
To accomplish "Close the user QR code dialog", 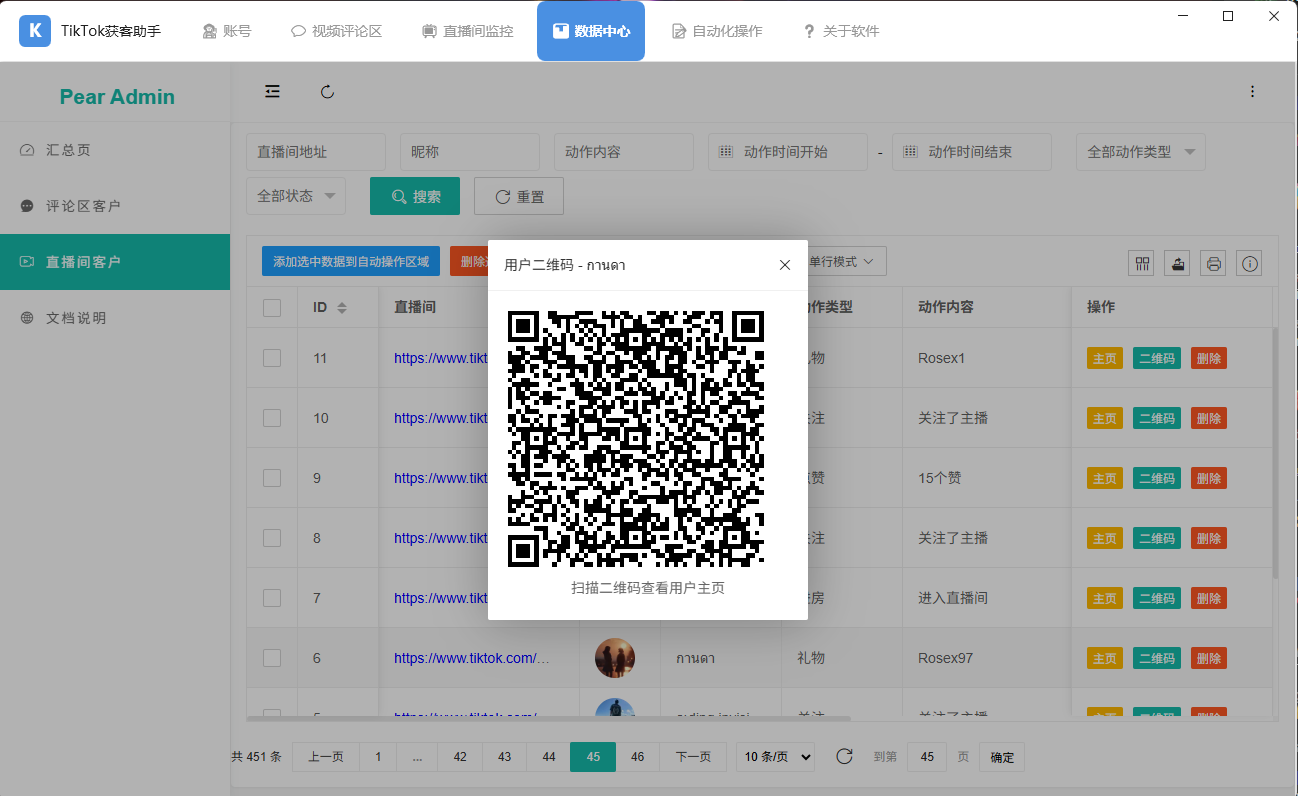I will point(785,265).
